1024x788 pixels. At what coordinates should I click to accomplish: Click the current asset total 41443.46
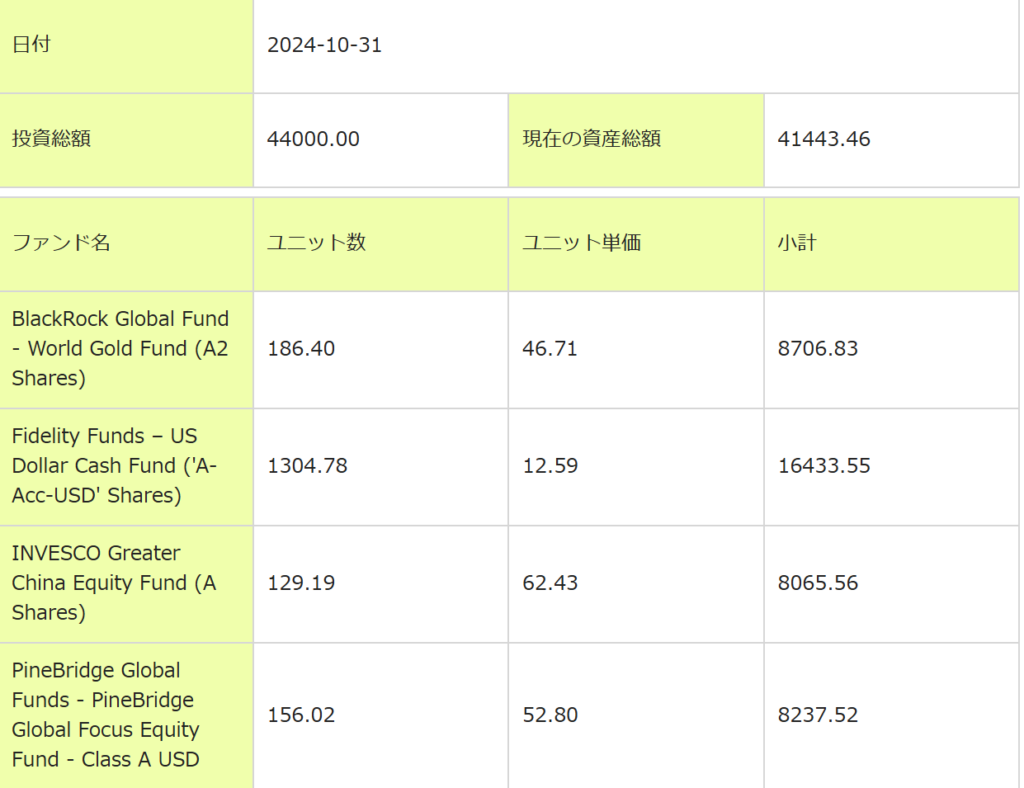click(x=824, y=140)
